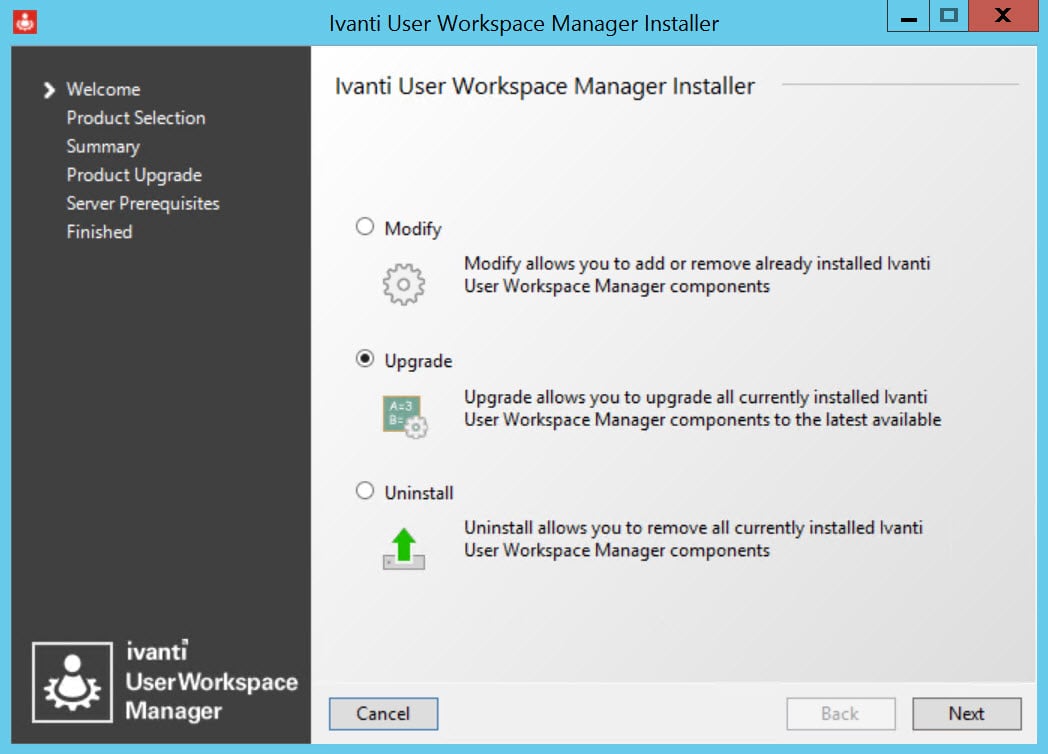Go to the Welcome step in sidebar
Screen dimensions: 1048x754
point(103,89)
